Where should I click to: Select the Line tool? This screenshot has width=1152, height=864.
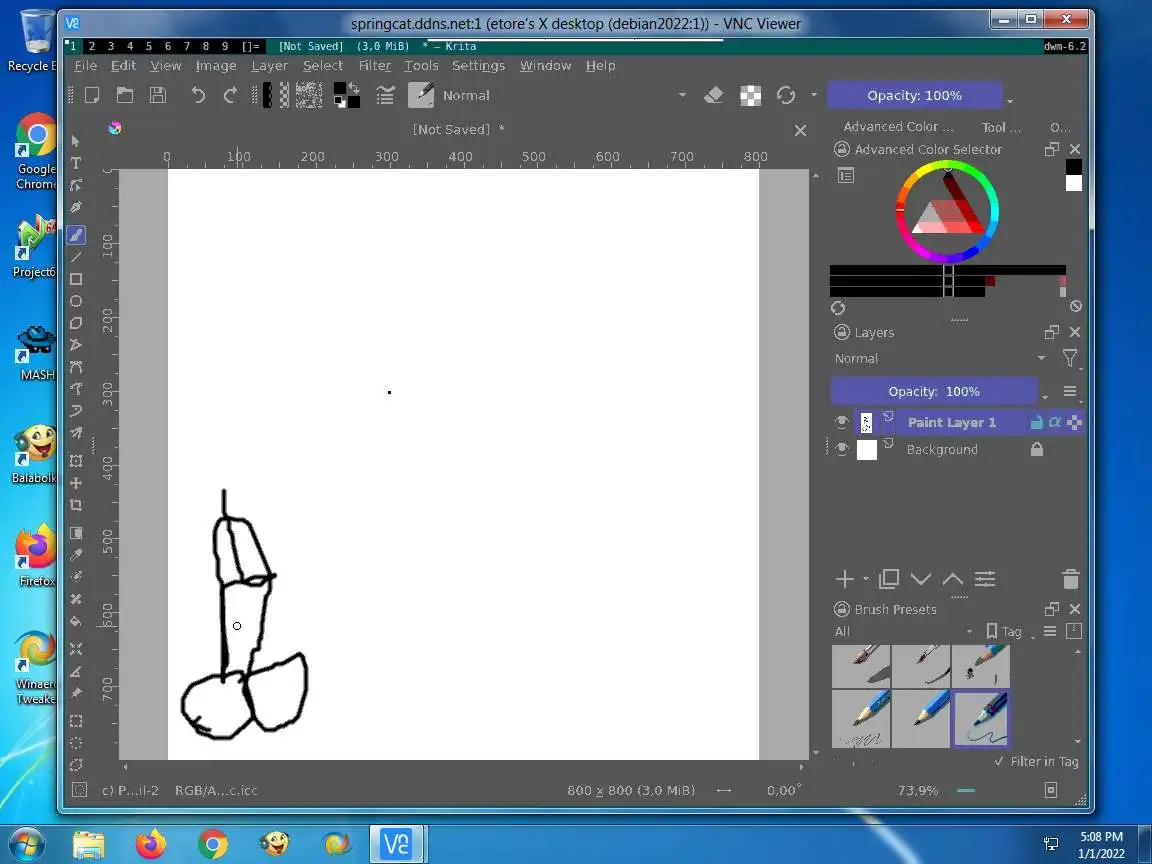pyautogui.click(x=76, y=257)
